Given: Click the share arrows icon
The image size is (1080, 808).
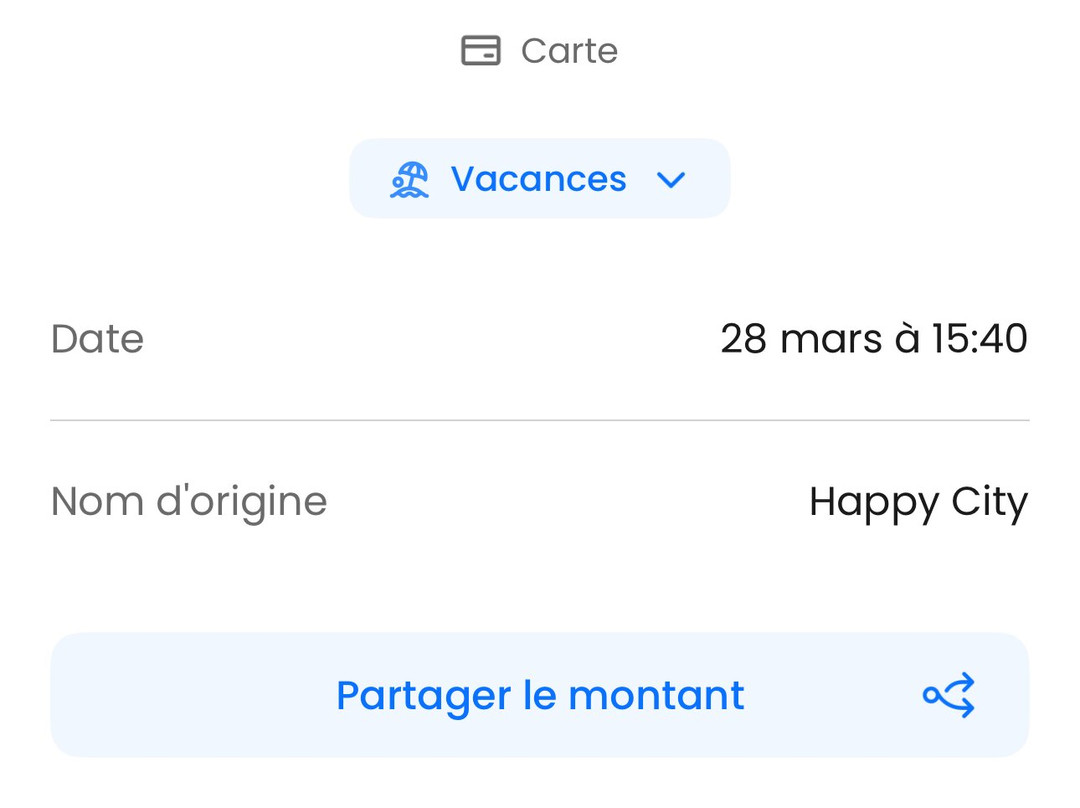Looking at the screenshot, I should pyautogui.click(x=949, y=695).
